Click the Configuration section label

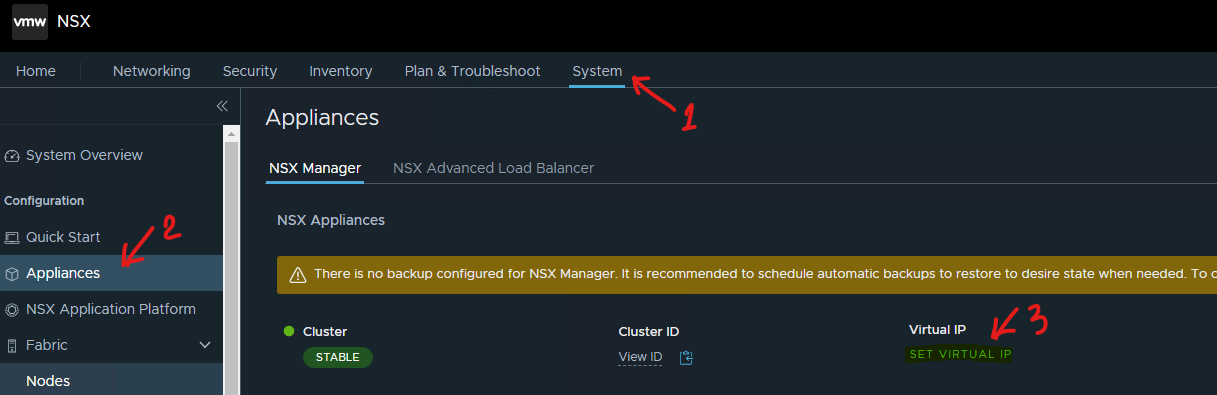coord(44,201)
